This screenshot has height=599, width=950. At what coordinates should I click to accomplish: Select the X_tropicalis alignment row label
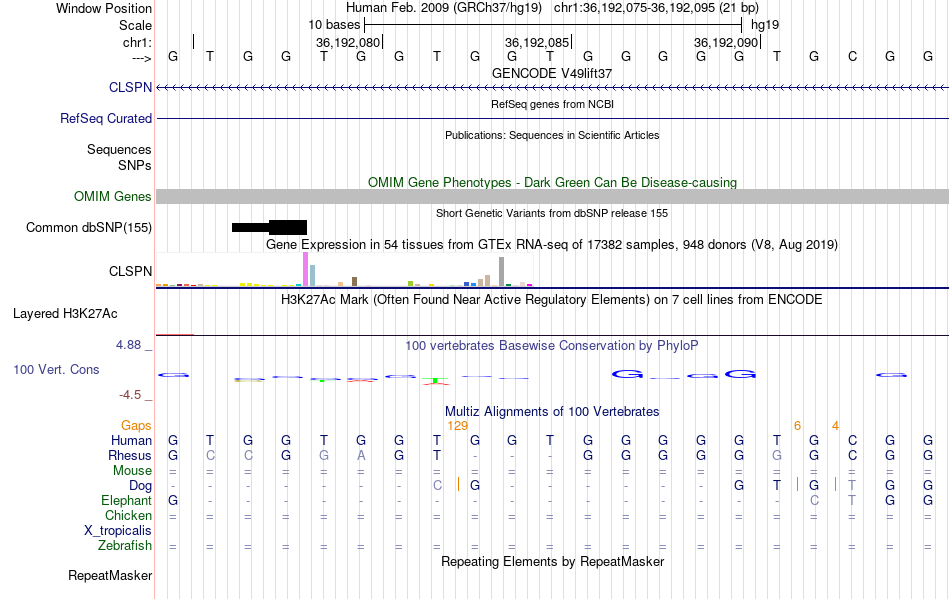[118, 531]
